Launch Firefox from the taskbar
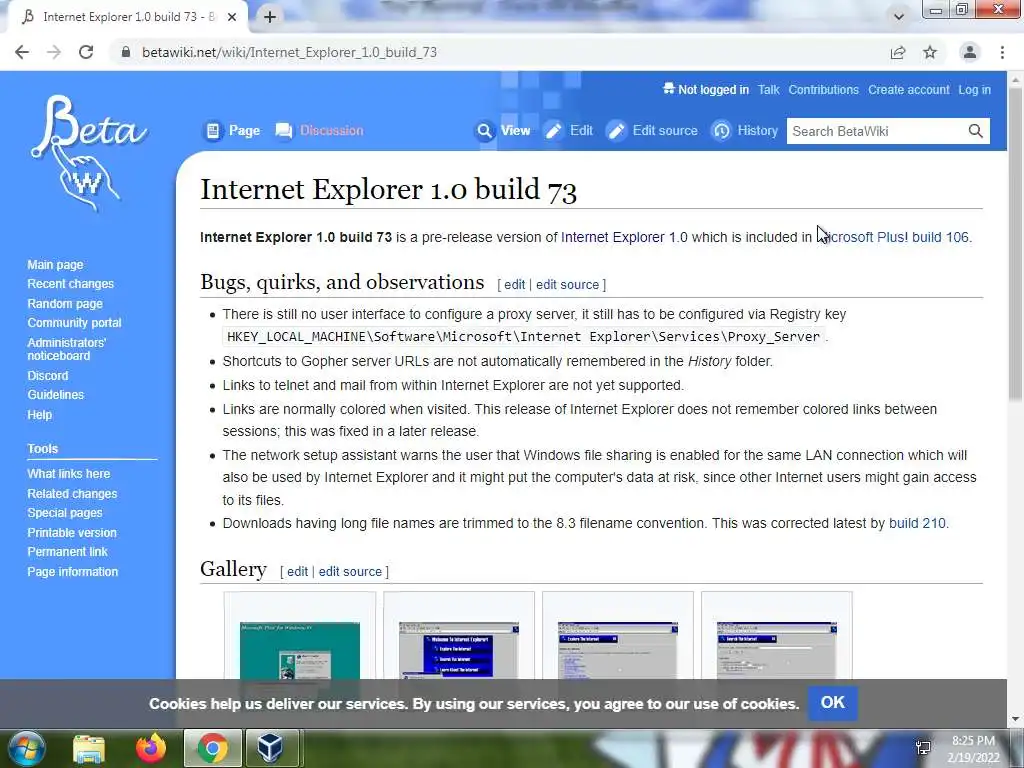Image resolution: width=1024 pixels, height=768 pixels. 151,748
